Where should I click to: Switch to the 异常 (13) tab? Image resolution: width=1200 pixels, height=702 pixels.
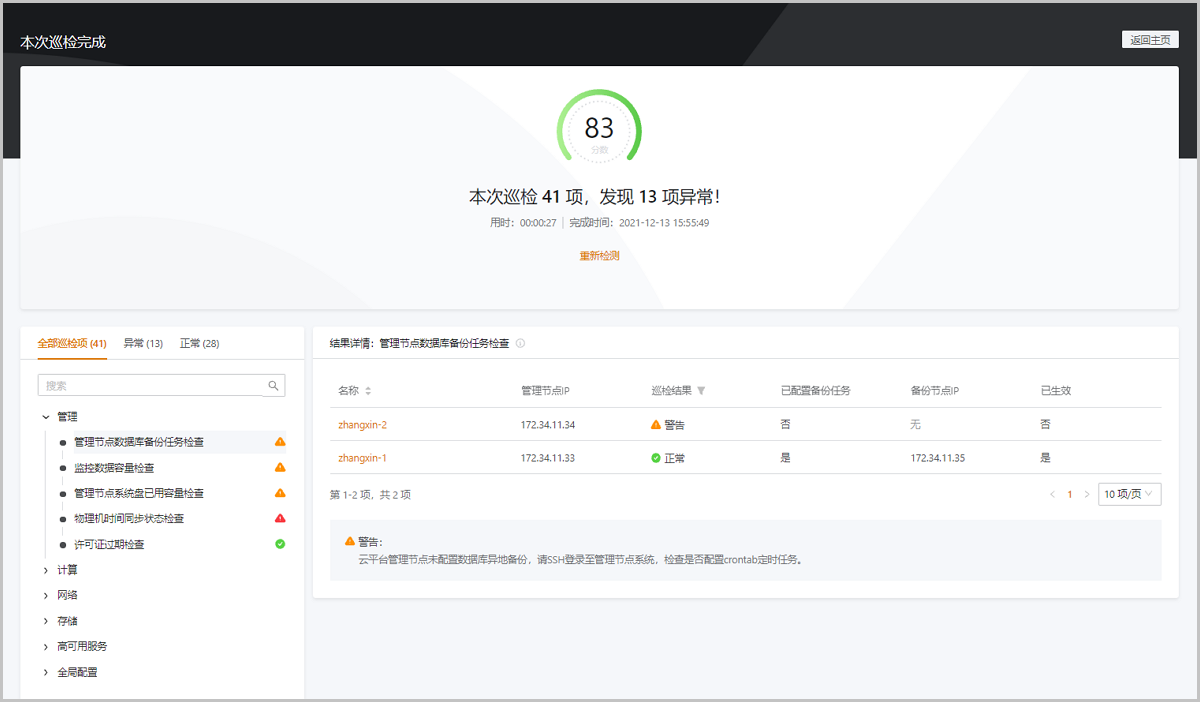click(x=143, y=343)
